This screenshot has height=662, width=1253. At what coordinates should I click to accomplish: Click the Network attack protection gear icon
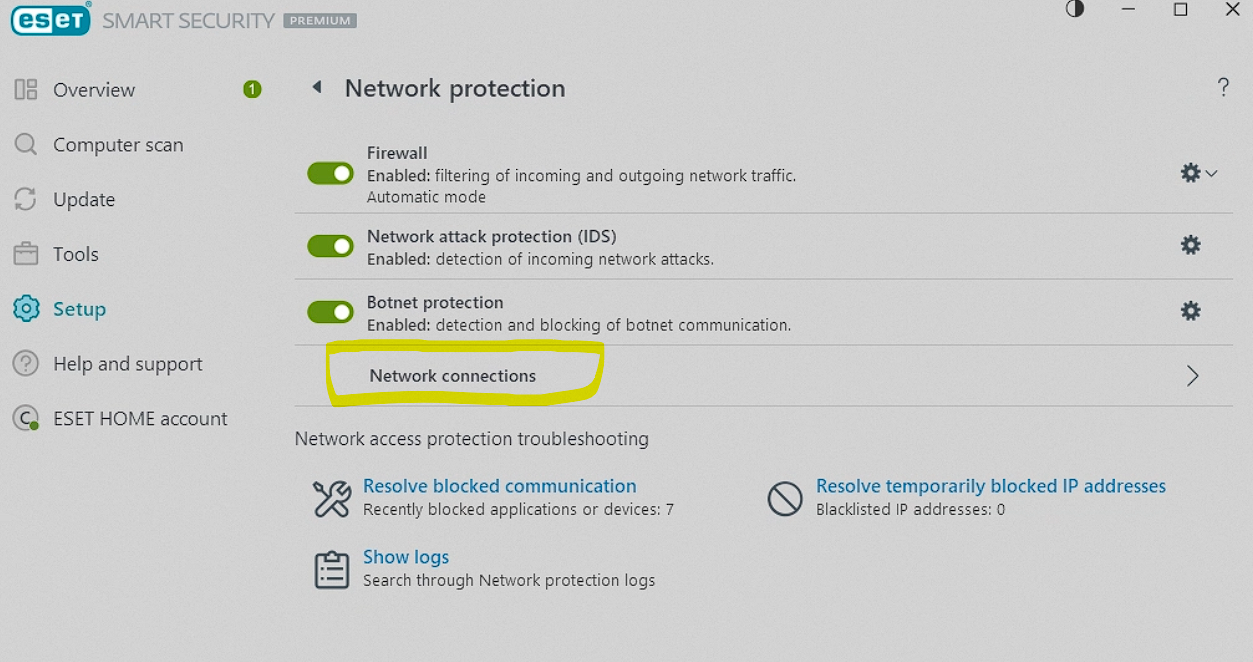coord(1190,245)
